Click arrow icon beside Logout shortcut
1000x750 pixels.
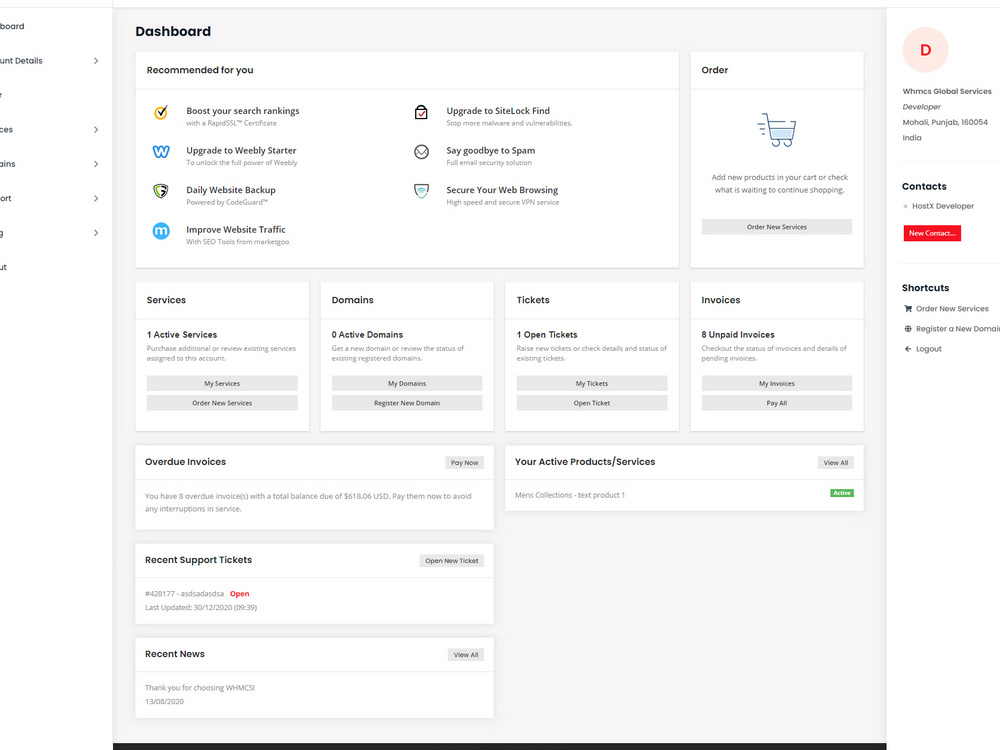click(x=908, y=349)
